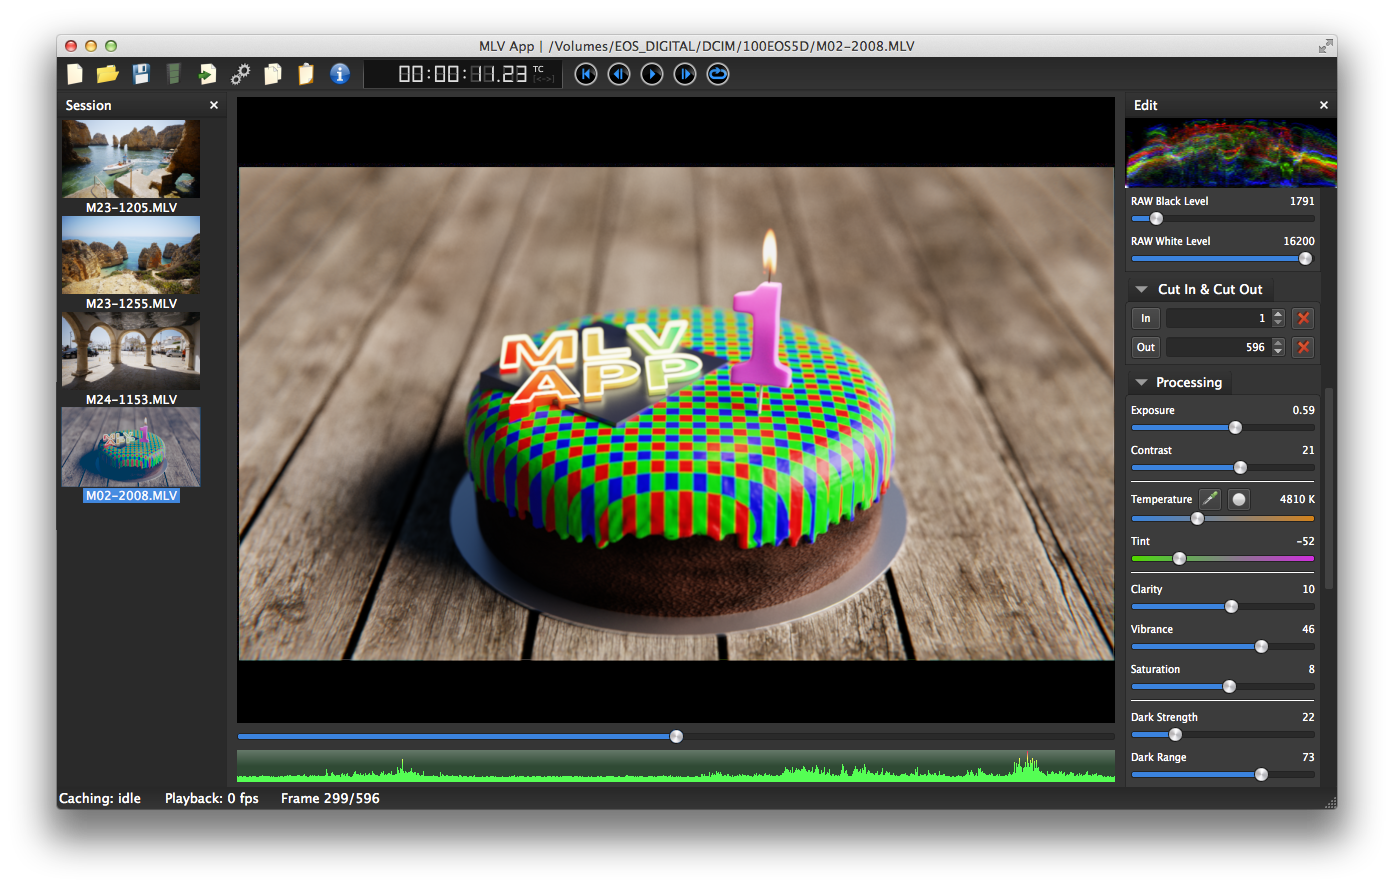Screen dimensions: 1394x888
Task: Adjust the Vibrance slider
Action: click(1223, 647)
